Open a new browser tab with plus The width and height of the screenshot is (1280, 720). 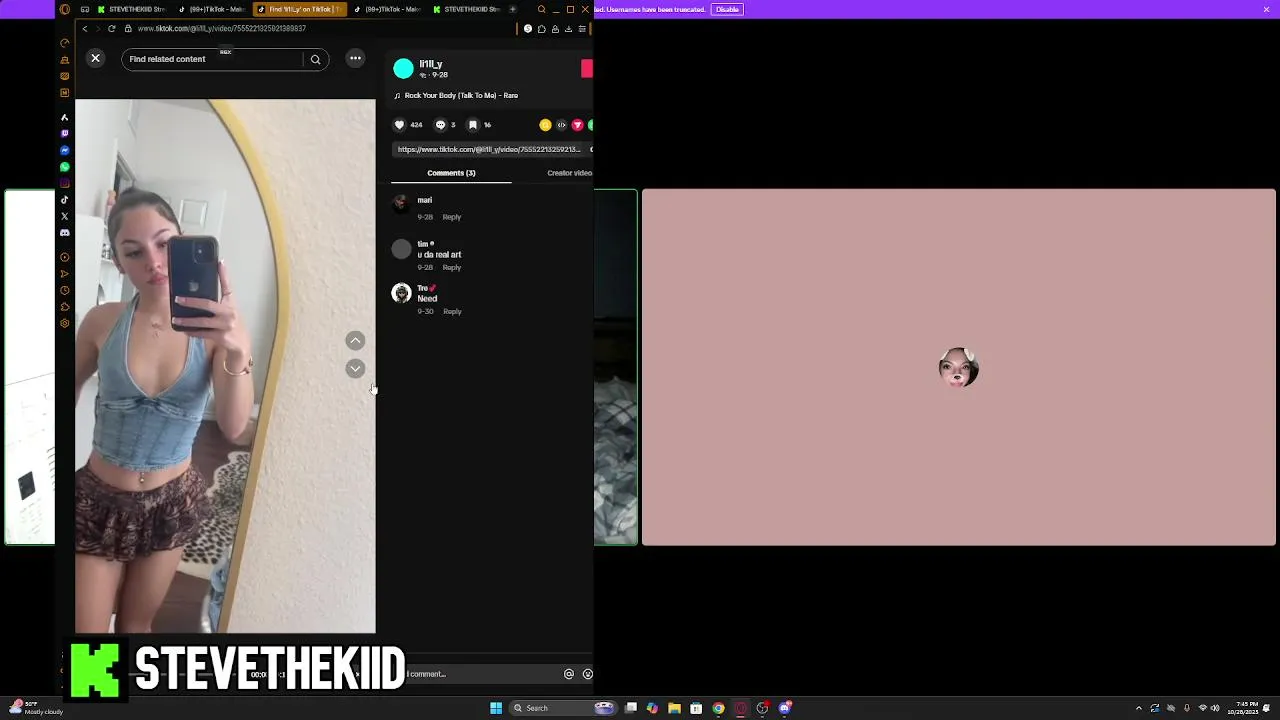[x=513, y=9]
